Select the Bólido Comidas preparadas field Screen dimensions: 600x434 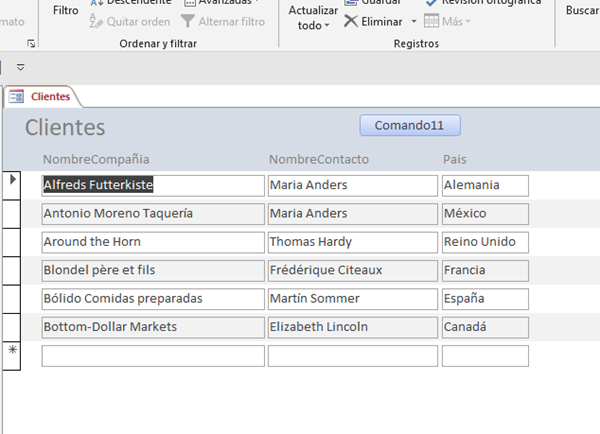click(153, 299)
